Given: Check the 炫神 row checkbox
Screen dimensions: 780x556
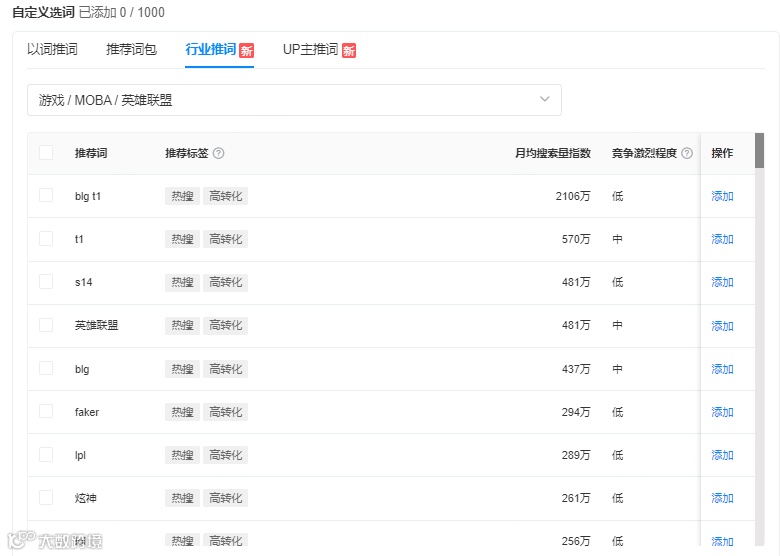Looking at the screenshot, I should point(46,497).
